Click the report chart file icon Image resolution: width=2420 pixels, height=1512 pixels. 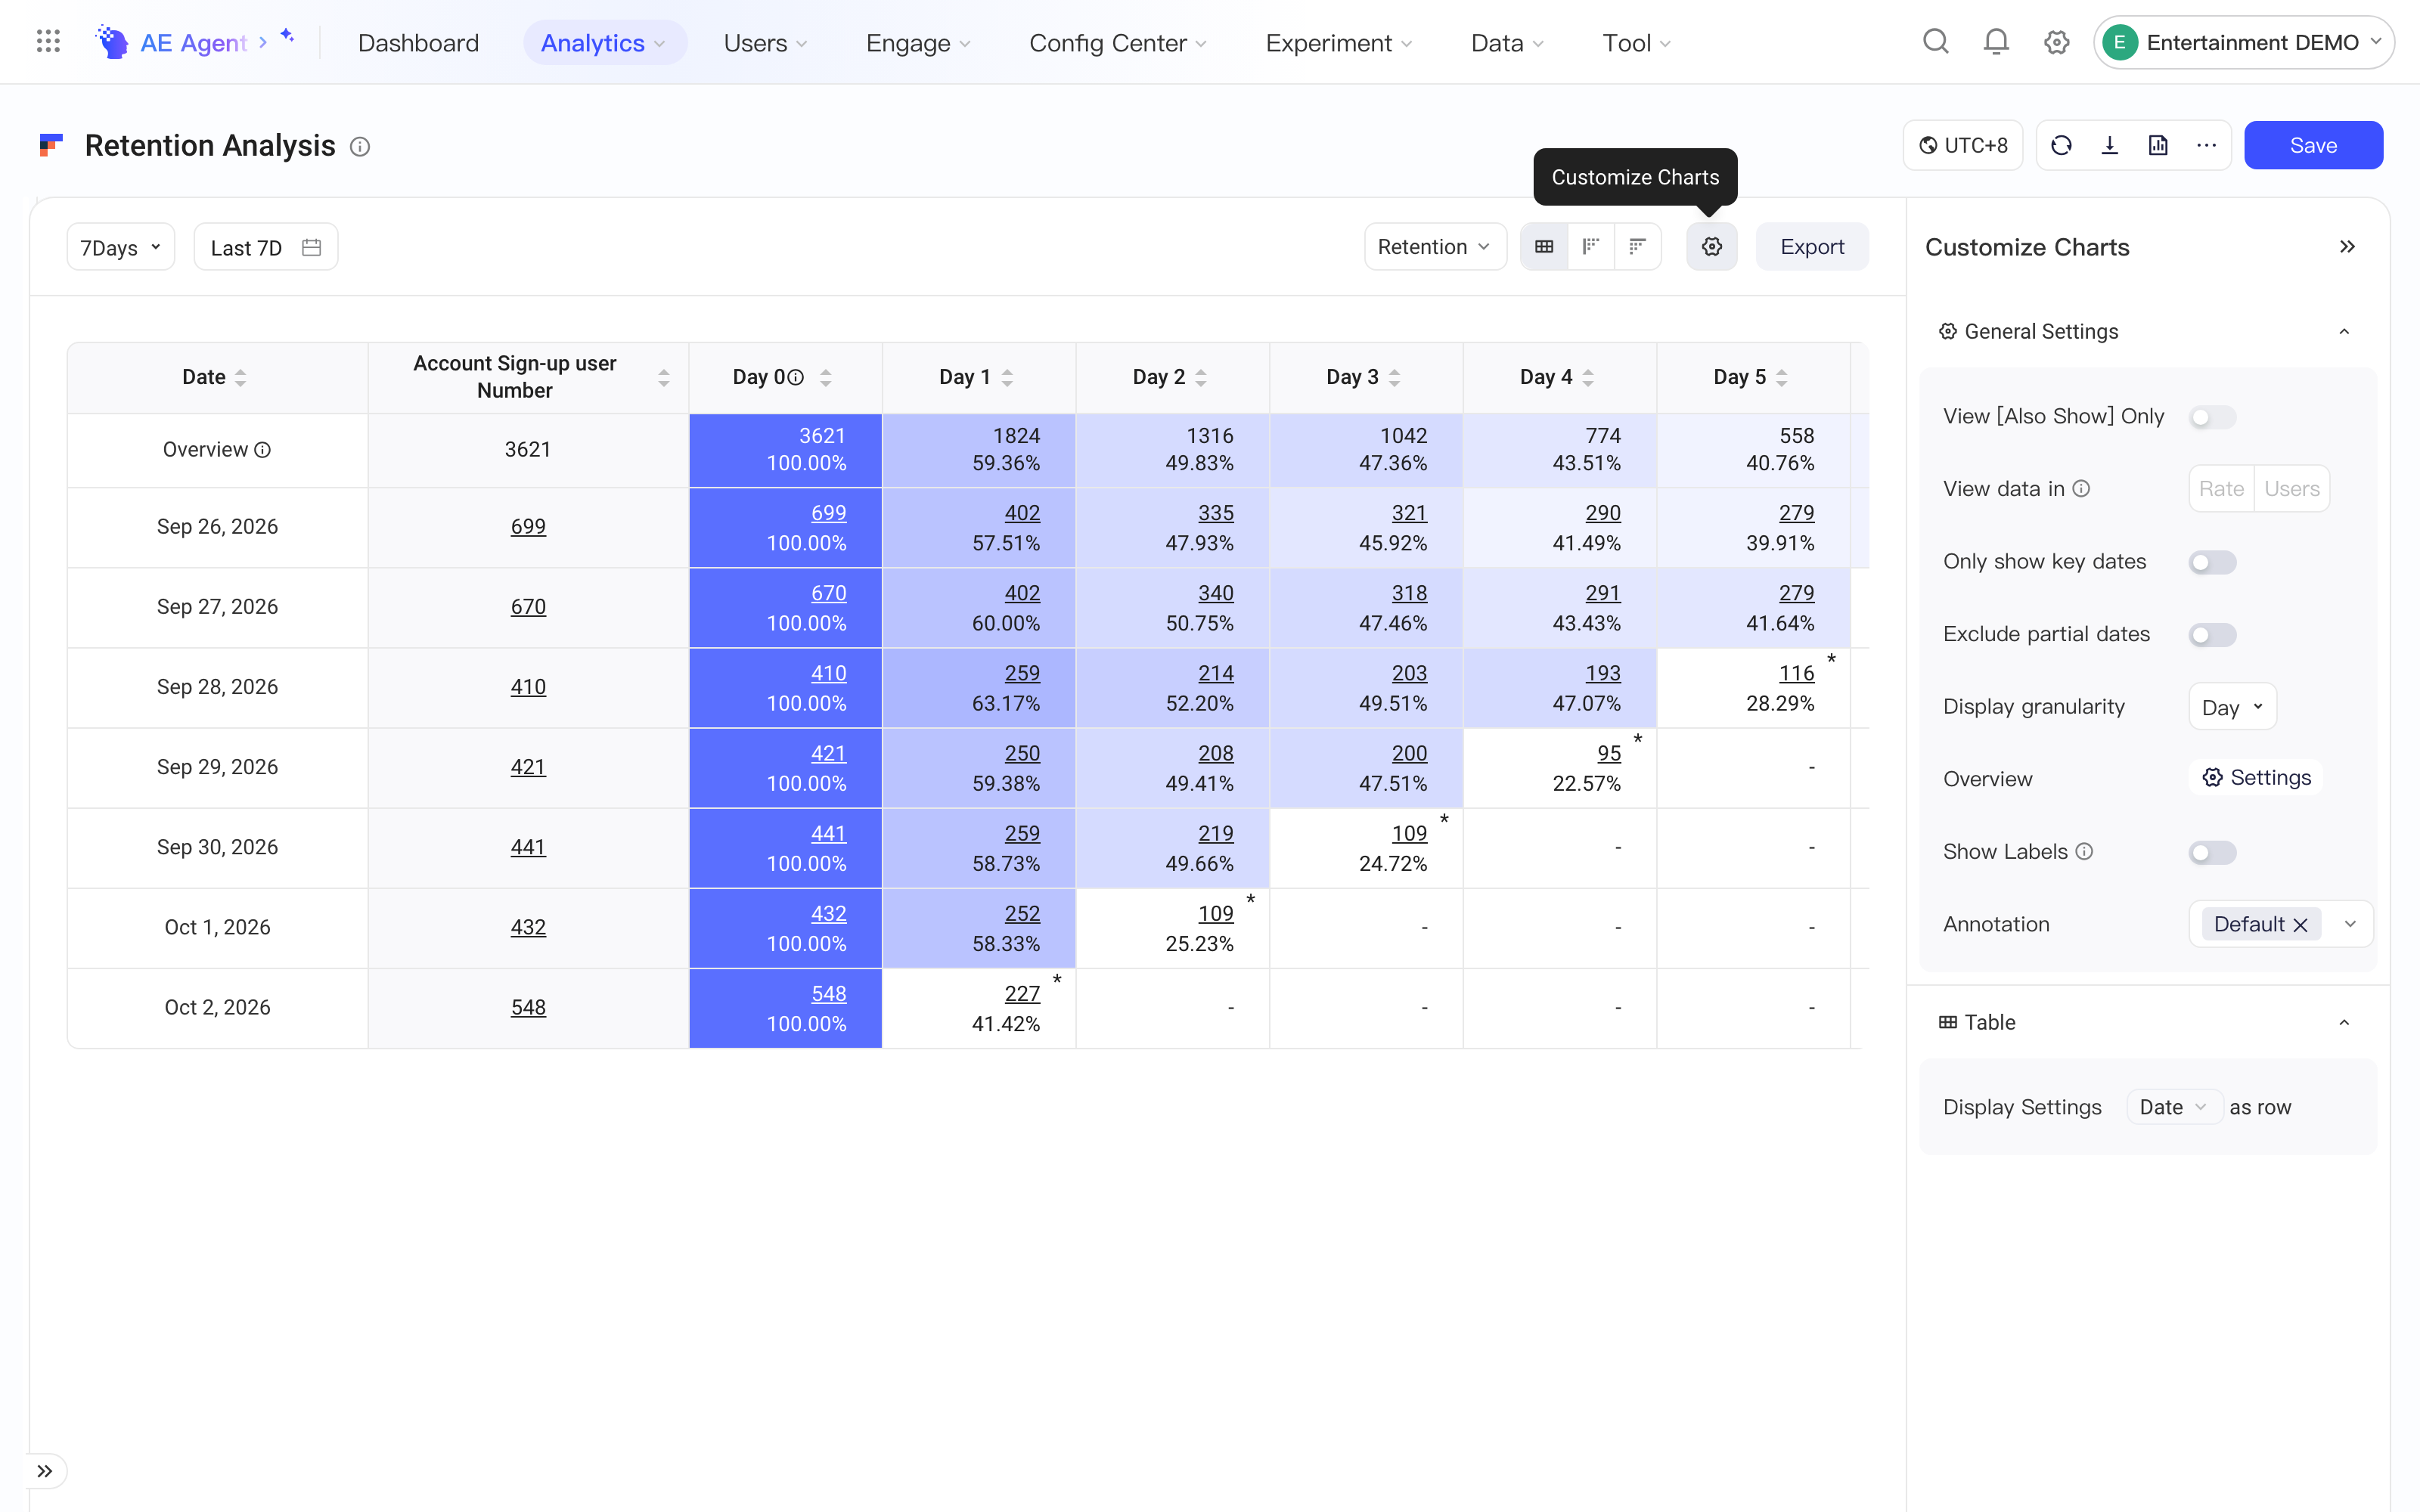click(x=2158, y=146)
